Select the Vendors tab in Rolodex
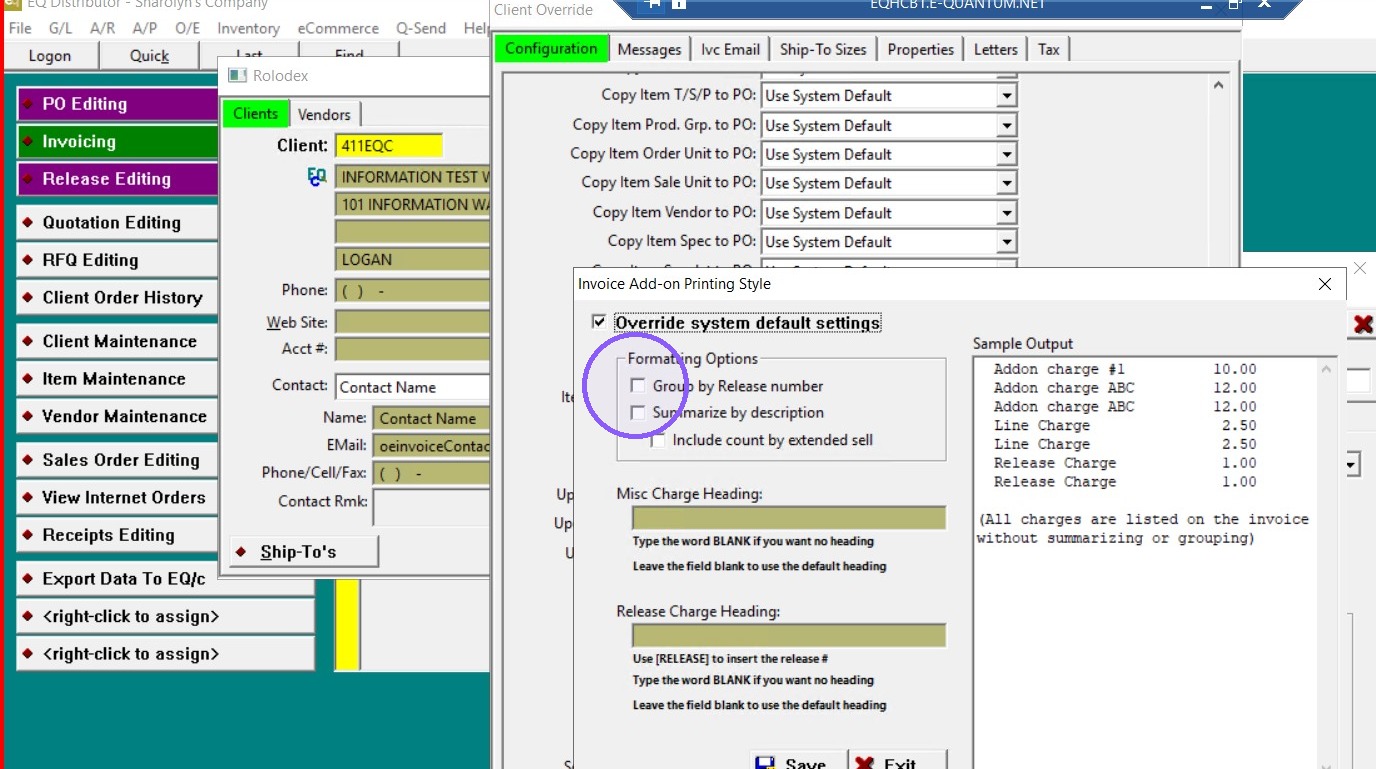1376x769 pixels. [324, 115]
